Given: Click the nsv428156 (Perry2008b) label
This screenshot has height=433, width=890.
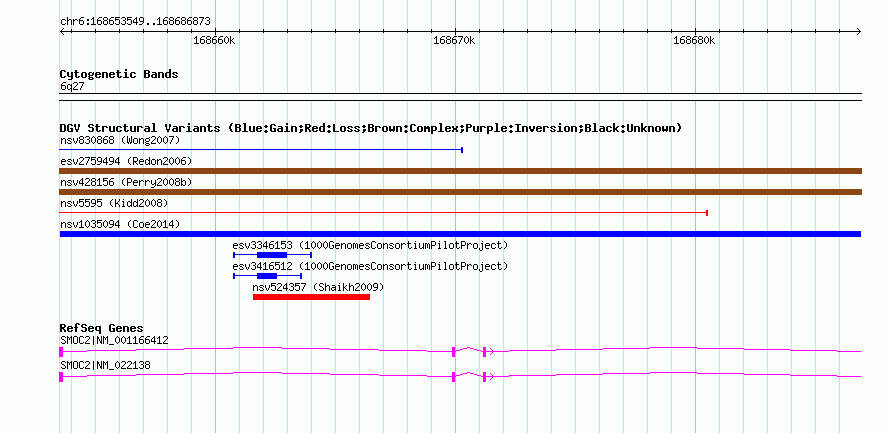Looking at the screenshot, I should click(x=126, y=182).
